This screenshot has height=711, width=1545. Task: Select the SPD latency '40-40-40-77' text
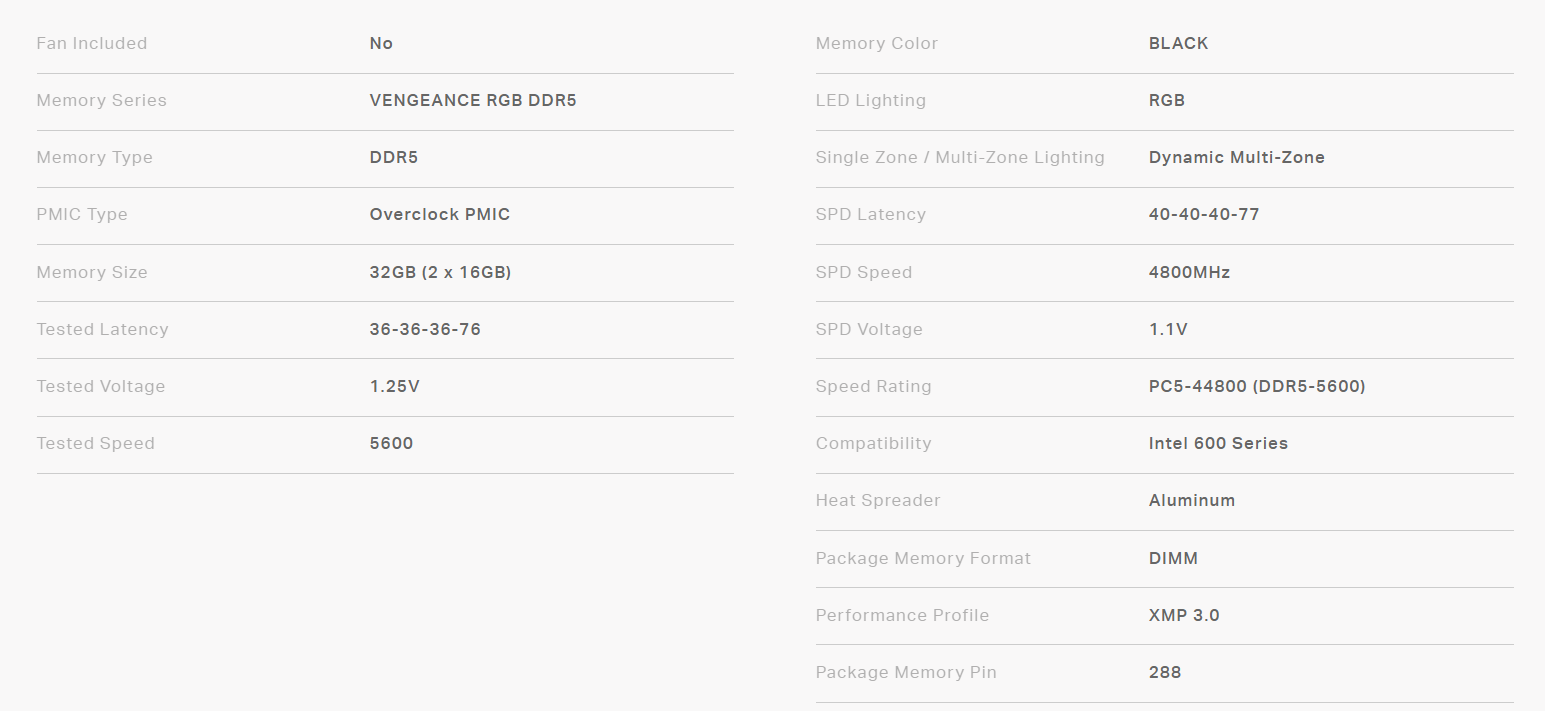click(1204, 214)
